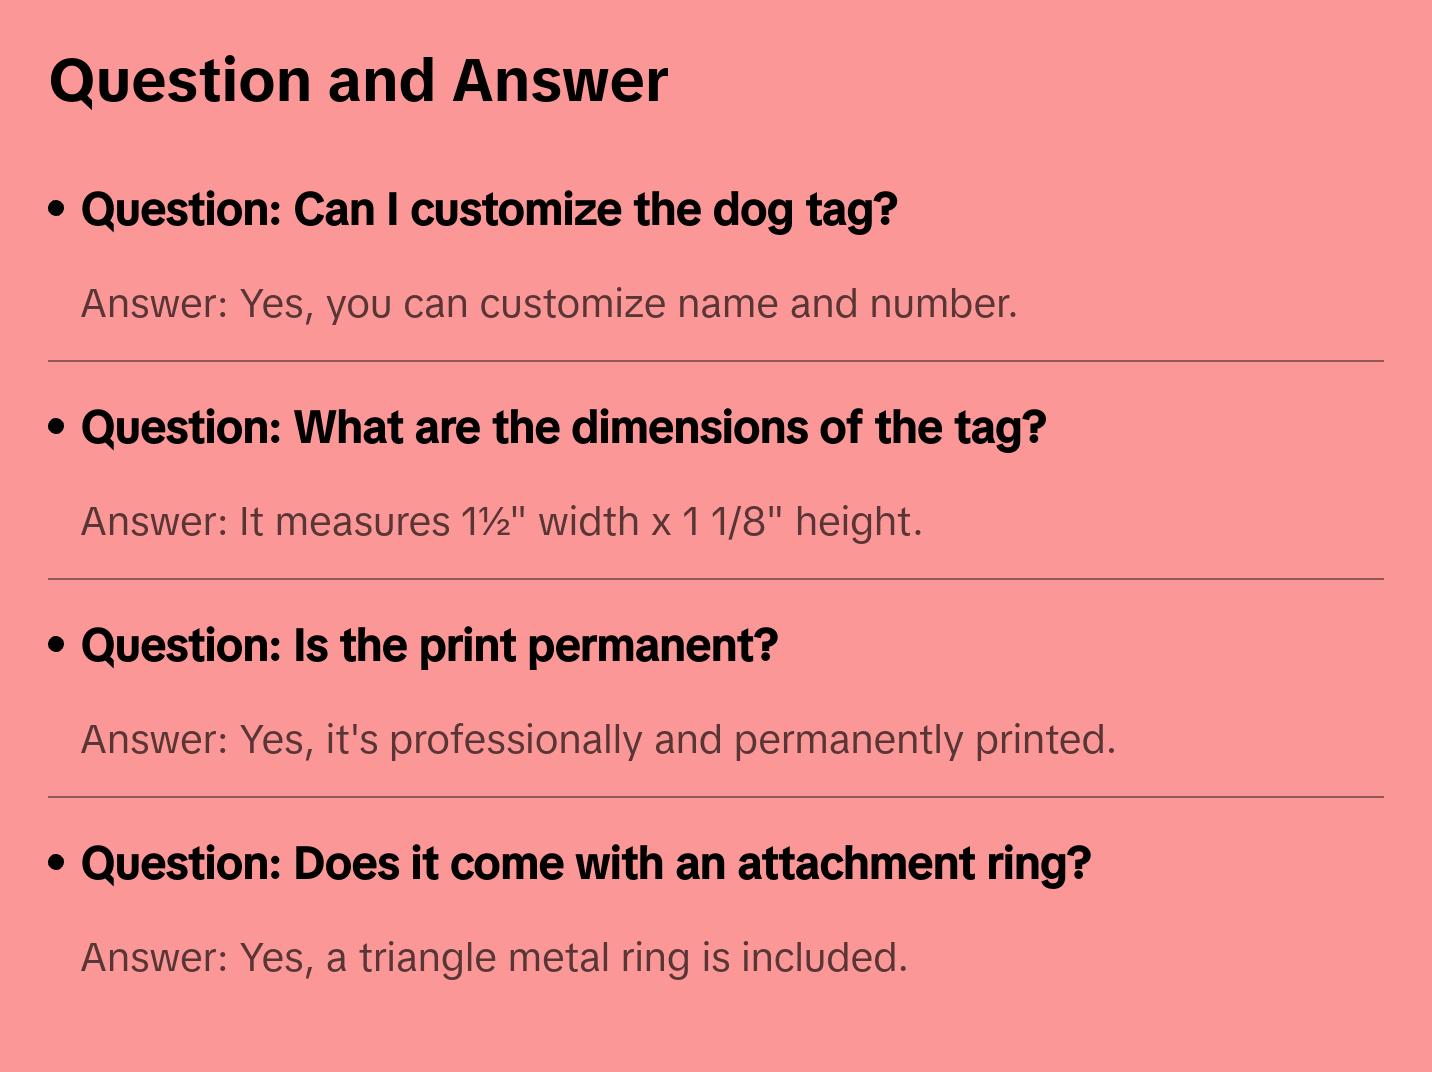Select the answer about professionally and permanently printed
Viewport: 1432px width, 1072px height.
(x=597, y=740)
